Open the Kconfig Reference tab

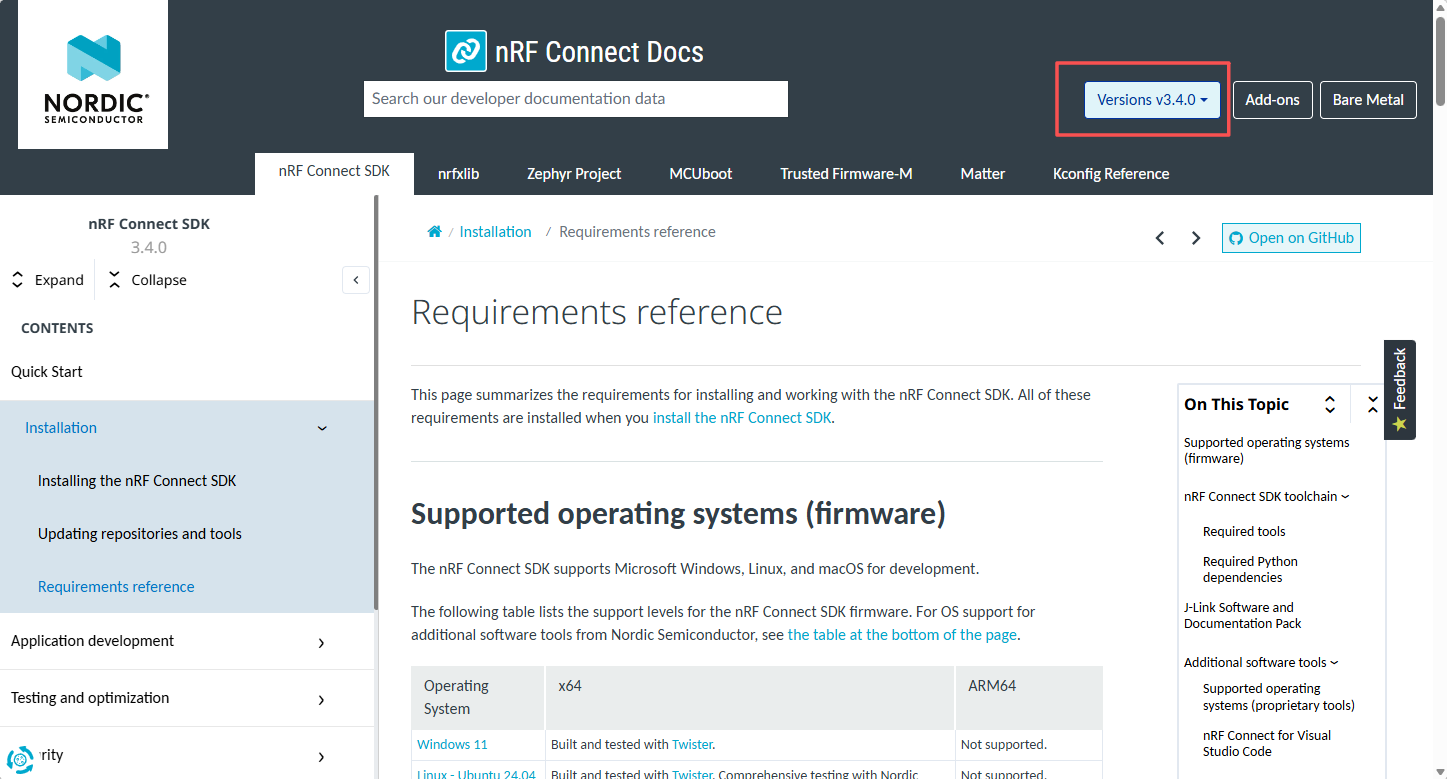point(1111,174)
